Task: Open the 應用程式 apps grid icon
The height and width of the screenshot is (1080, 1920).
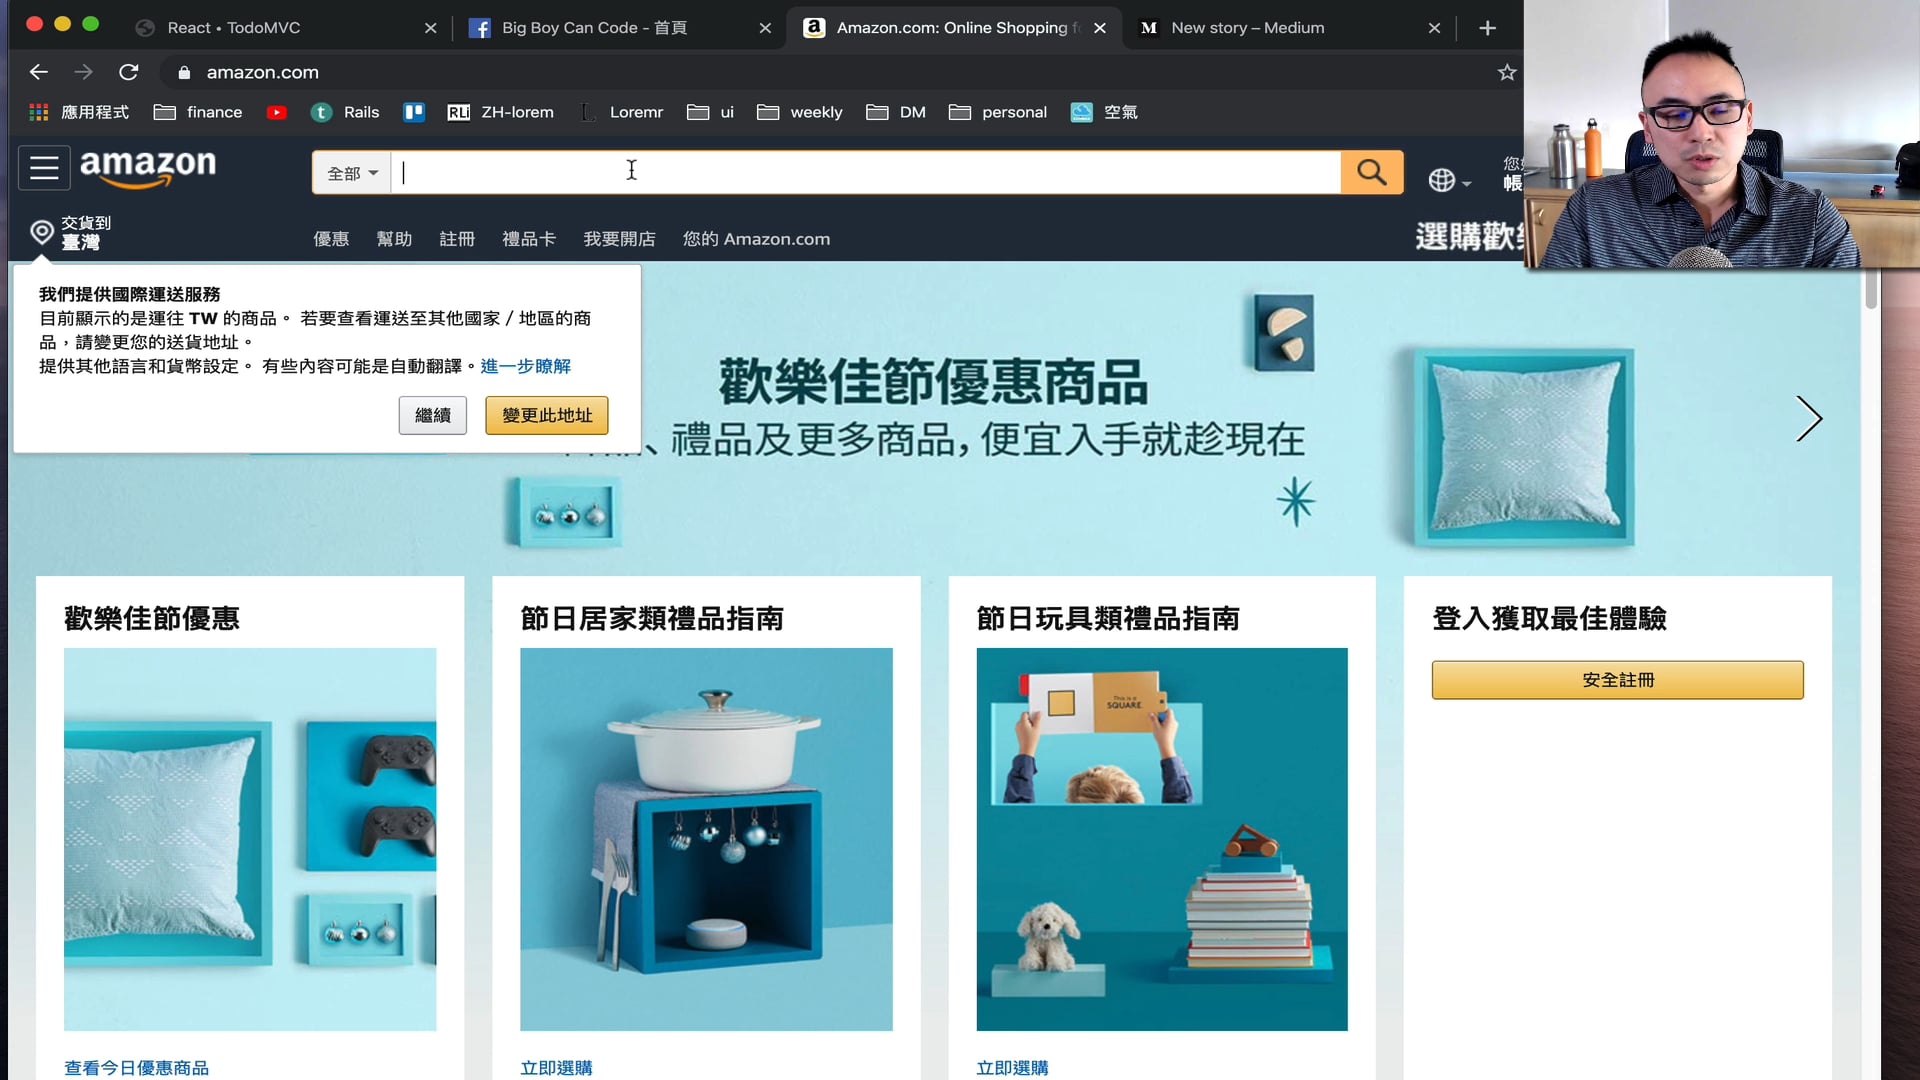Action: (39, 112)
